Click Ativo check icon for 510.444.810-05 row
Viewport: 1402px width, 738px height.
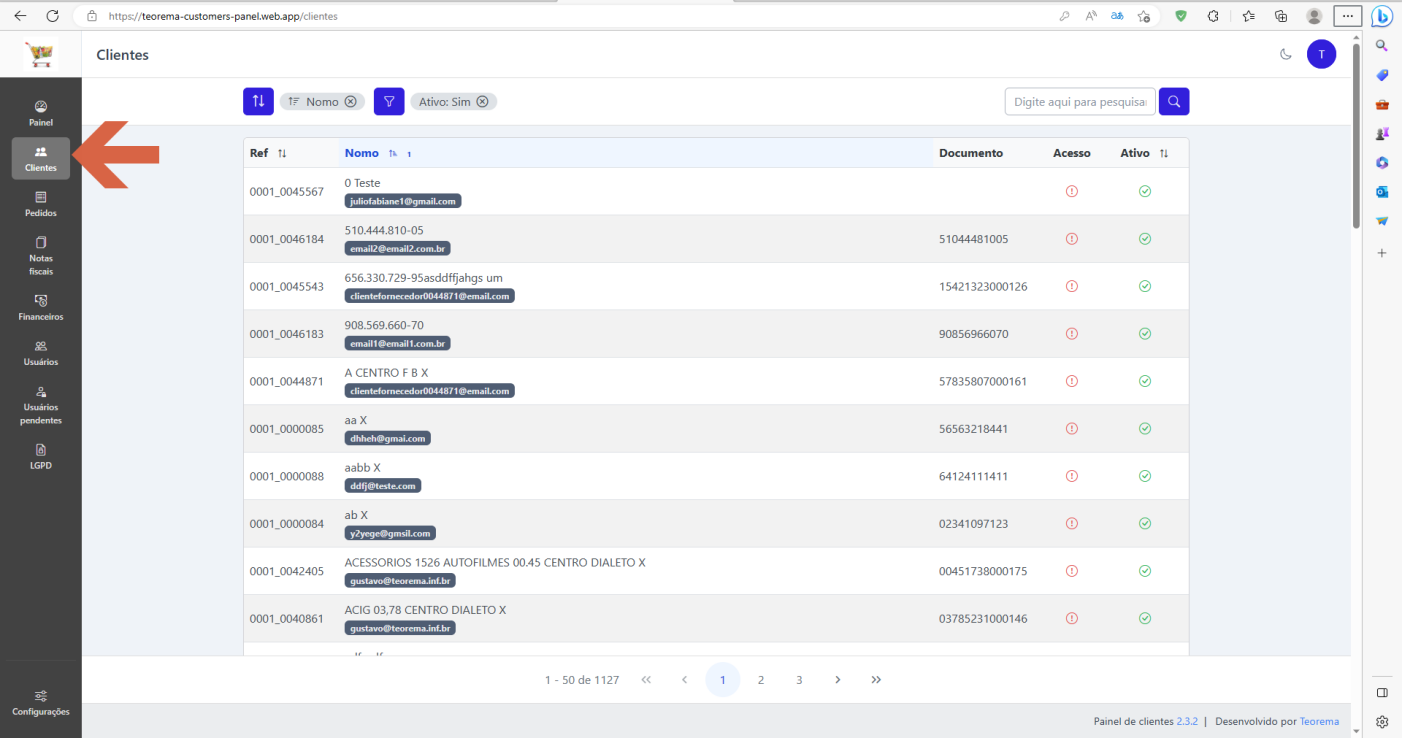pos(1145,239)
